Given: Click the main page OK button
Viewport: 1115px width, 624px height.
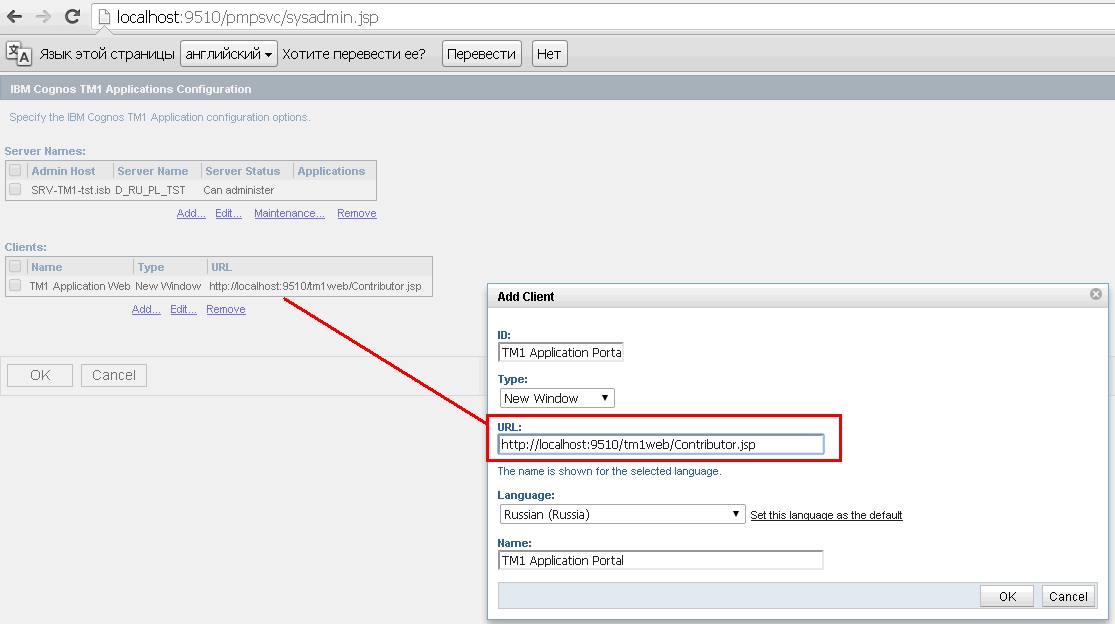Looking at the screenshot, I should coord(40,375).
